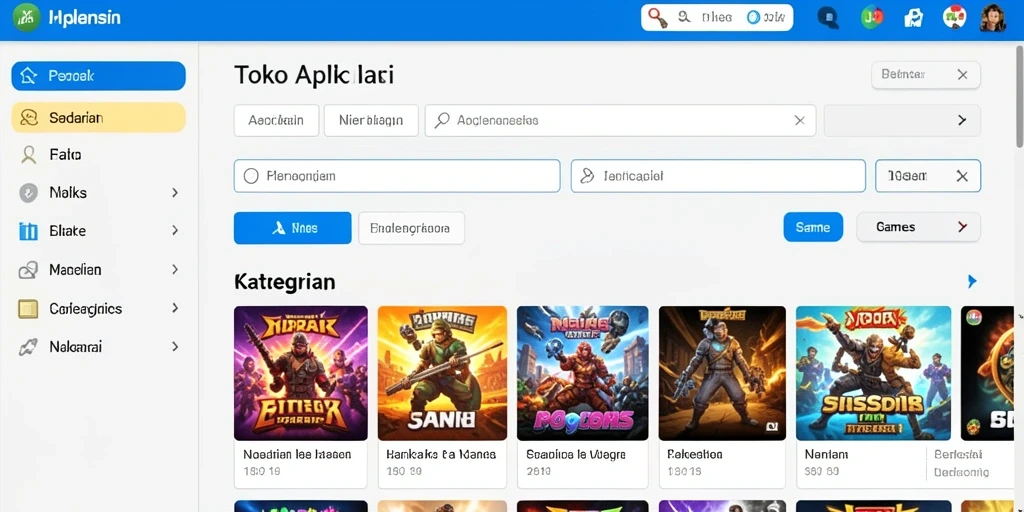Expand the Carleagnics sidebar item chevron
1024x512 pixels.
click(174, 308)
